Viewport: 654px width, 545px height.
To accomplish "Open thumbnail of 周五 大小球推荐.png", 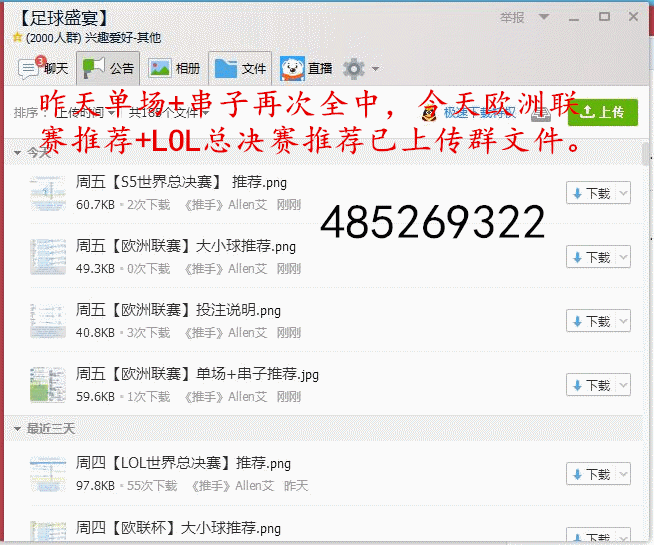I will coord(48,257).
